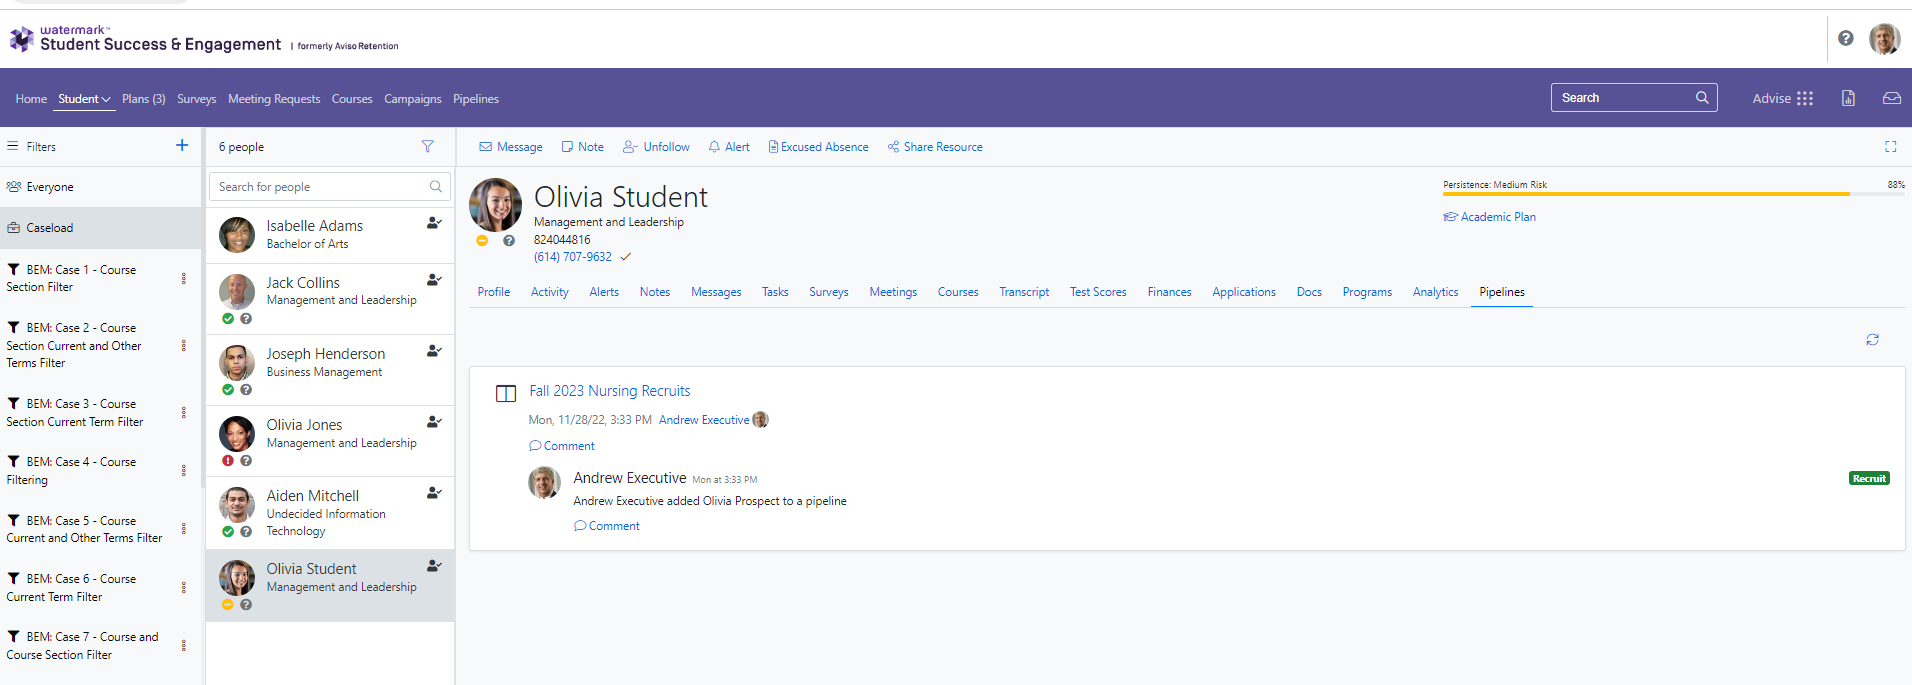Click magnifier in Search for people box

coord(436,186)
